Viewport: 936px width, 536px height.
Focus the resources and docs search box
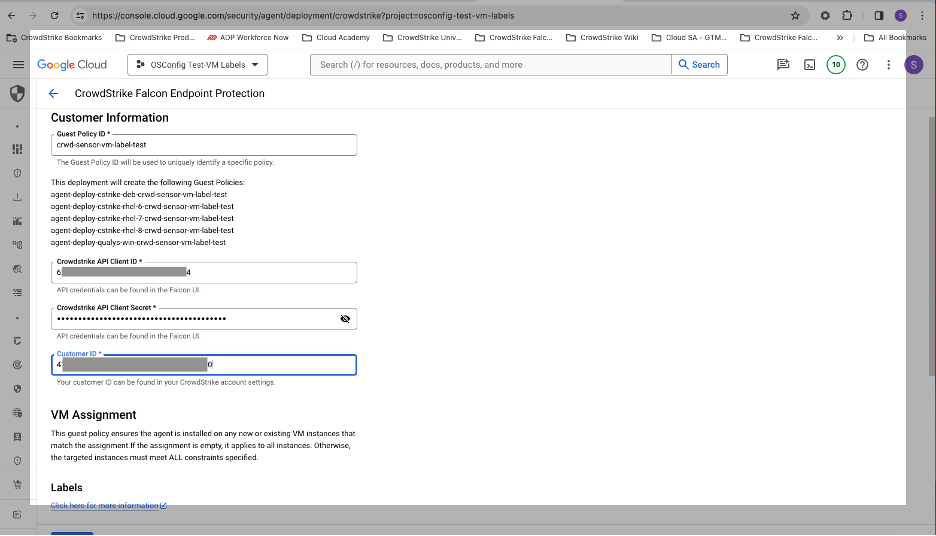(490, 64)
